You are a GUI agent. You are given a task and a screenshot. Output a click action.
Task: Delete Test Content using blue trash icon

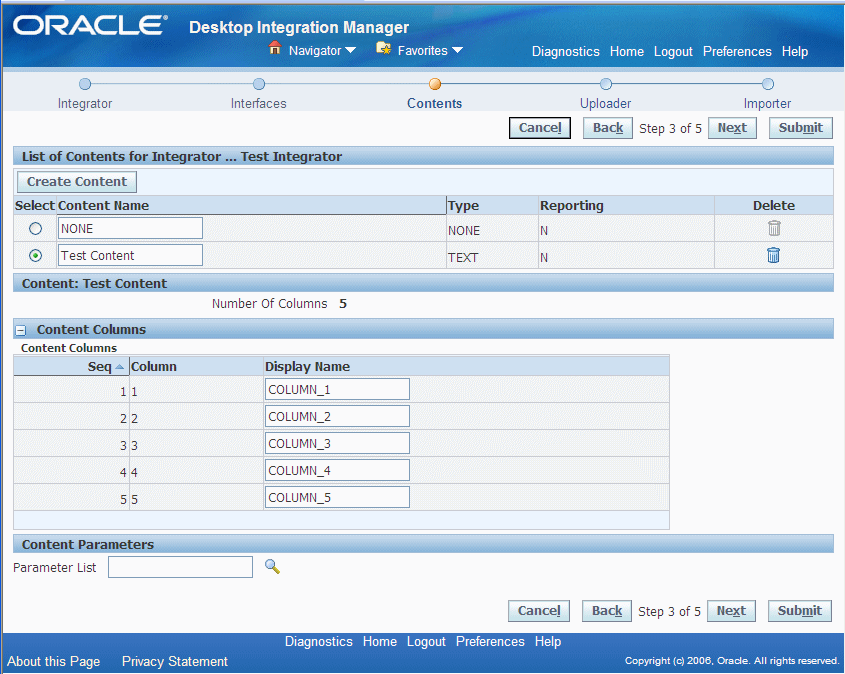click(773, 255)
